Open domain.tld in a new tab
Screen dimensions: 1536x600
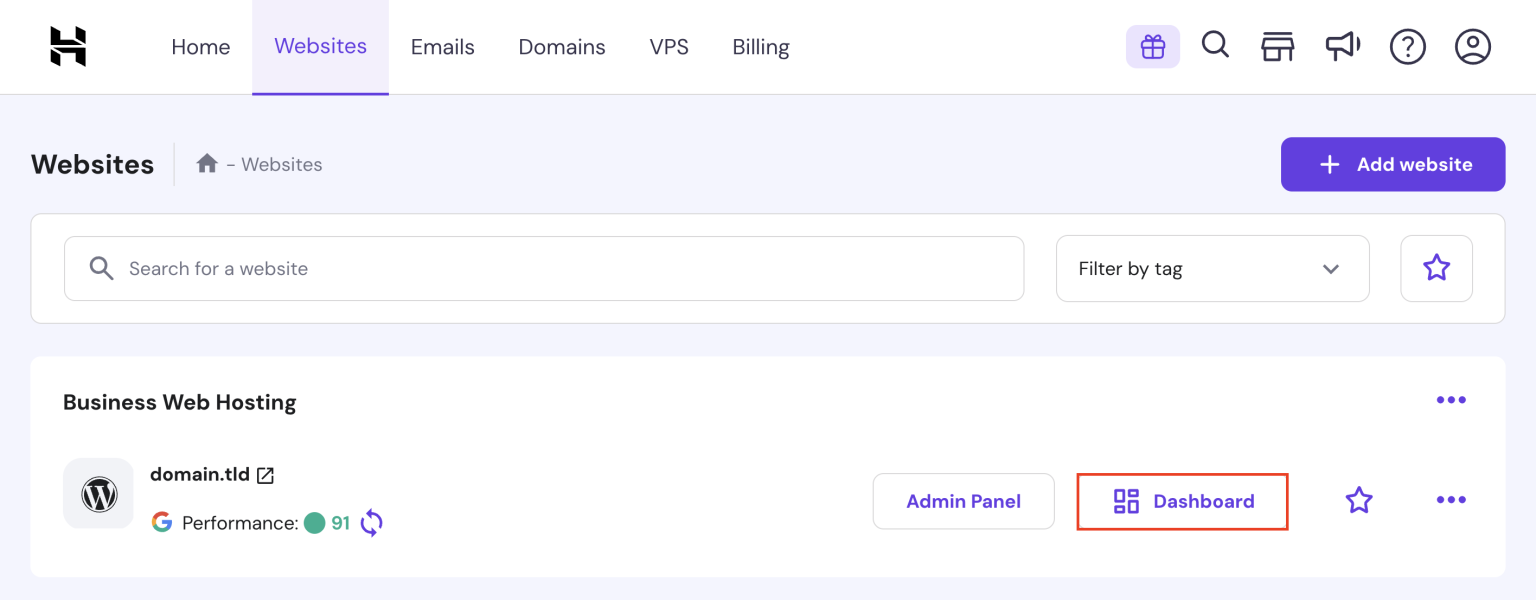264,474
